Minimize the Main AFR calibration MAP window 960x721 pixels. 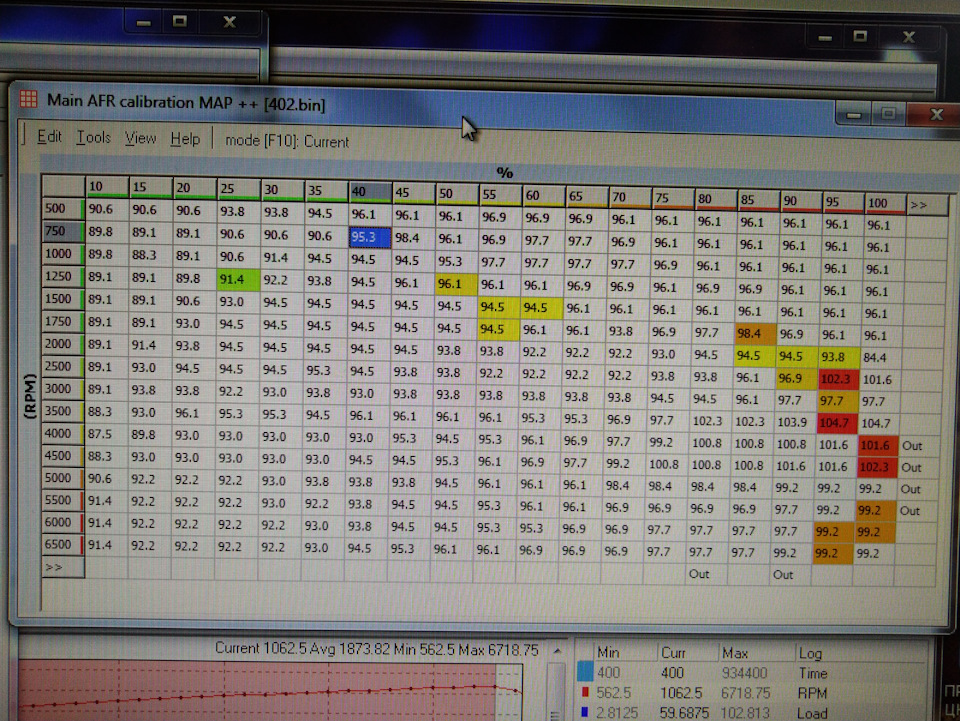pyautogui.click(x=854, y=114)
